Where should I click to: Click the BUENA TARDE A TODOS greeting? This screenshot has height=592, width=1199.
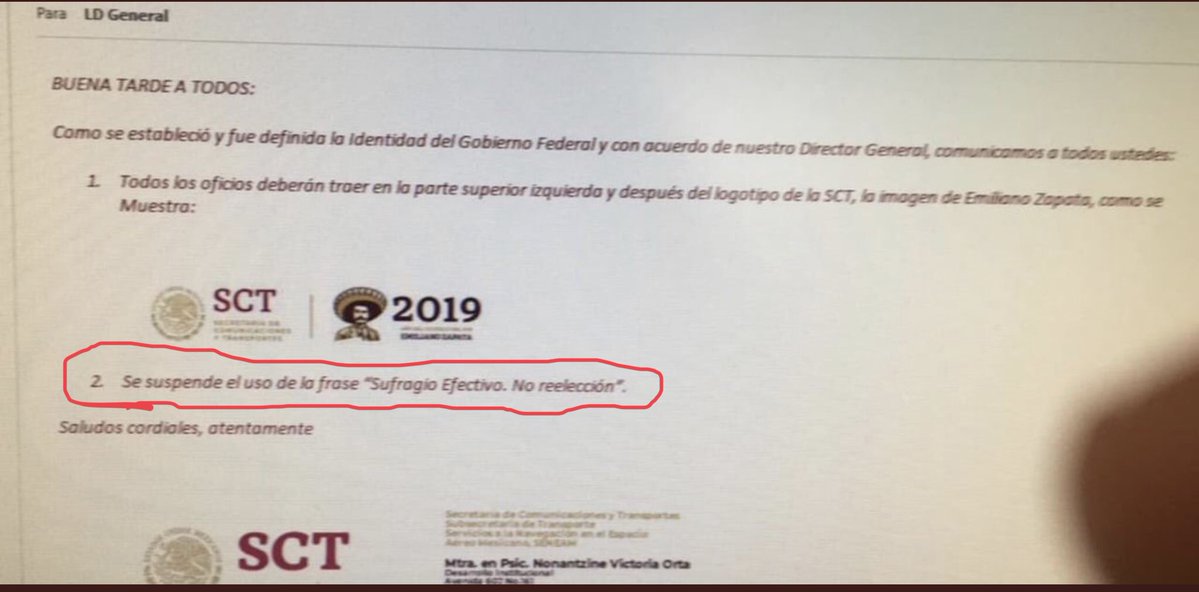point(153,86)
